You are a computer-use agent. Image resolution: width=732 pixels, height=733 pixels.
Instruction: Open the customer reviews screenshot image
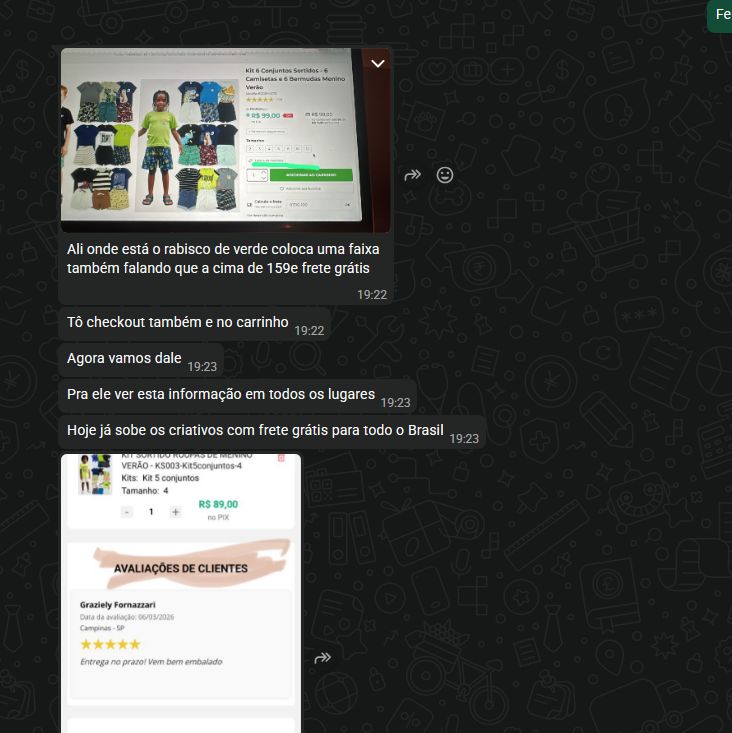pos(181,593)
